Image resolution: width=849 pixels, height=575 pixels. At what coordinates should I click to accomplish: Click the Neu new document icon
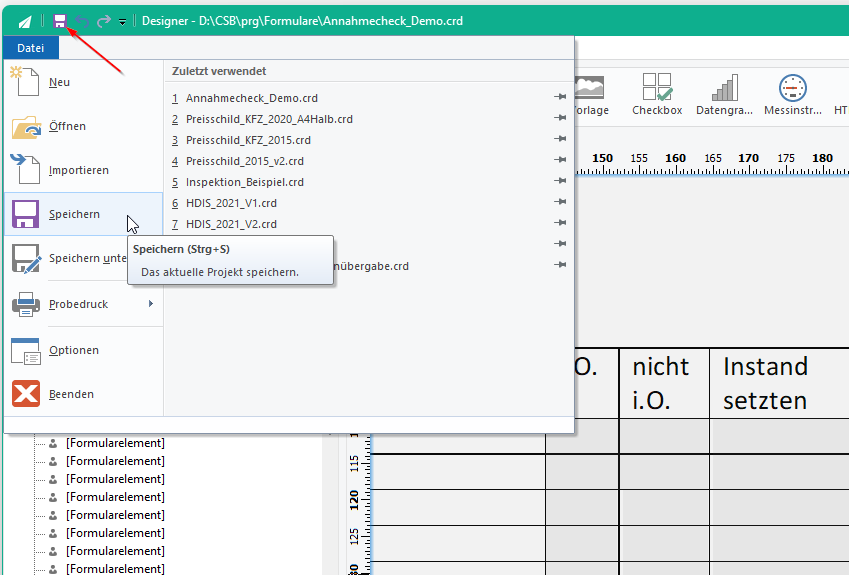24,82
